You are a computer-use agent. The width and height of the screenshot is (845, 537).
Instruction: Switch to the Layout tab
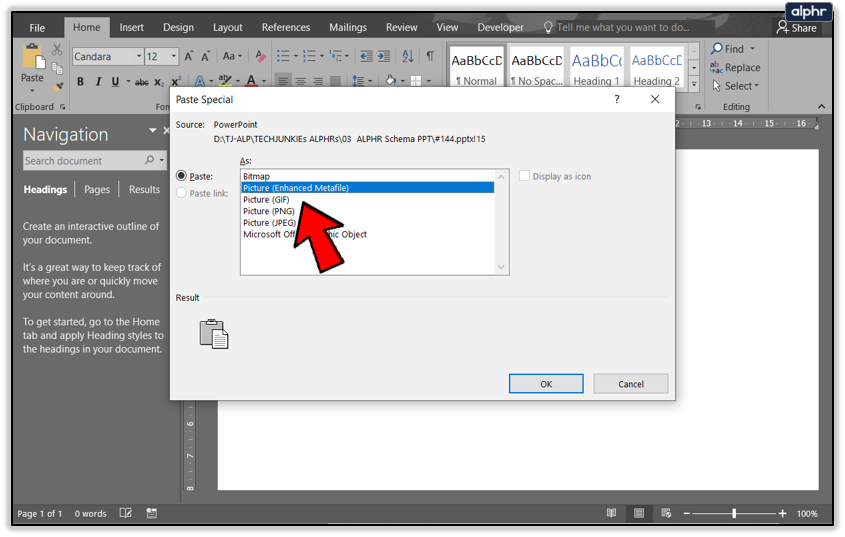227,27
